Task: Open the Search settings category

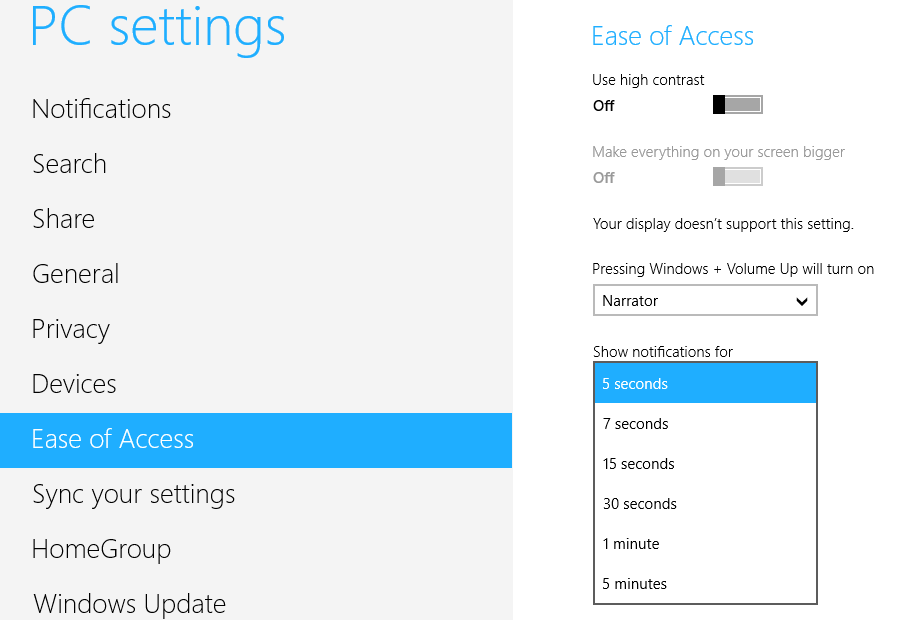Action: click(69, 164)
